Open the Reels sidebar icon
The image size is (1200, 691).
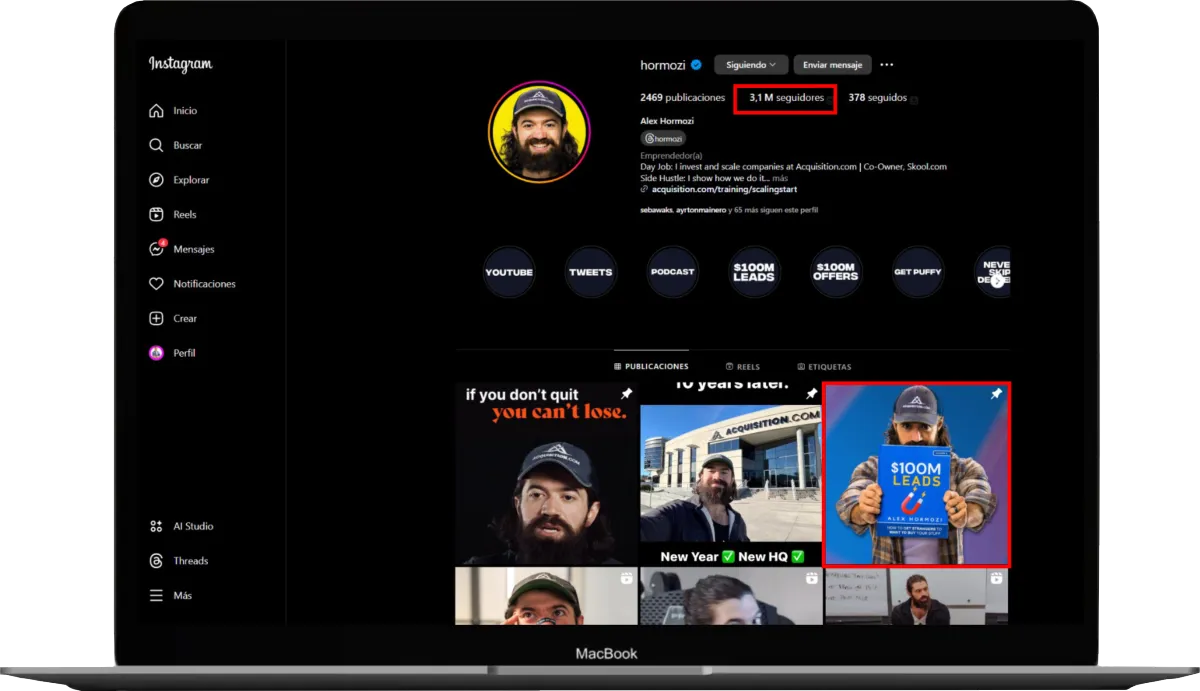(x=156, y=214)
